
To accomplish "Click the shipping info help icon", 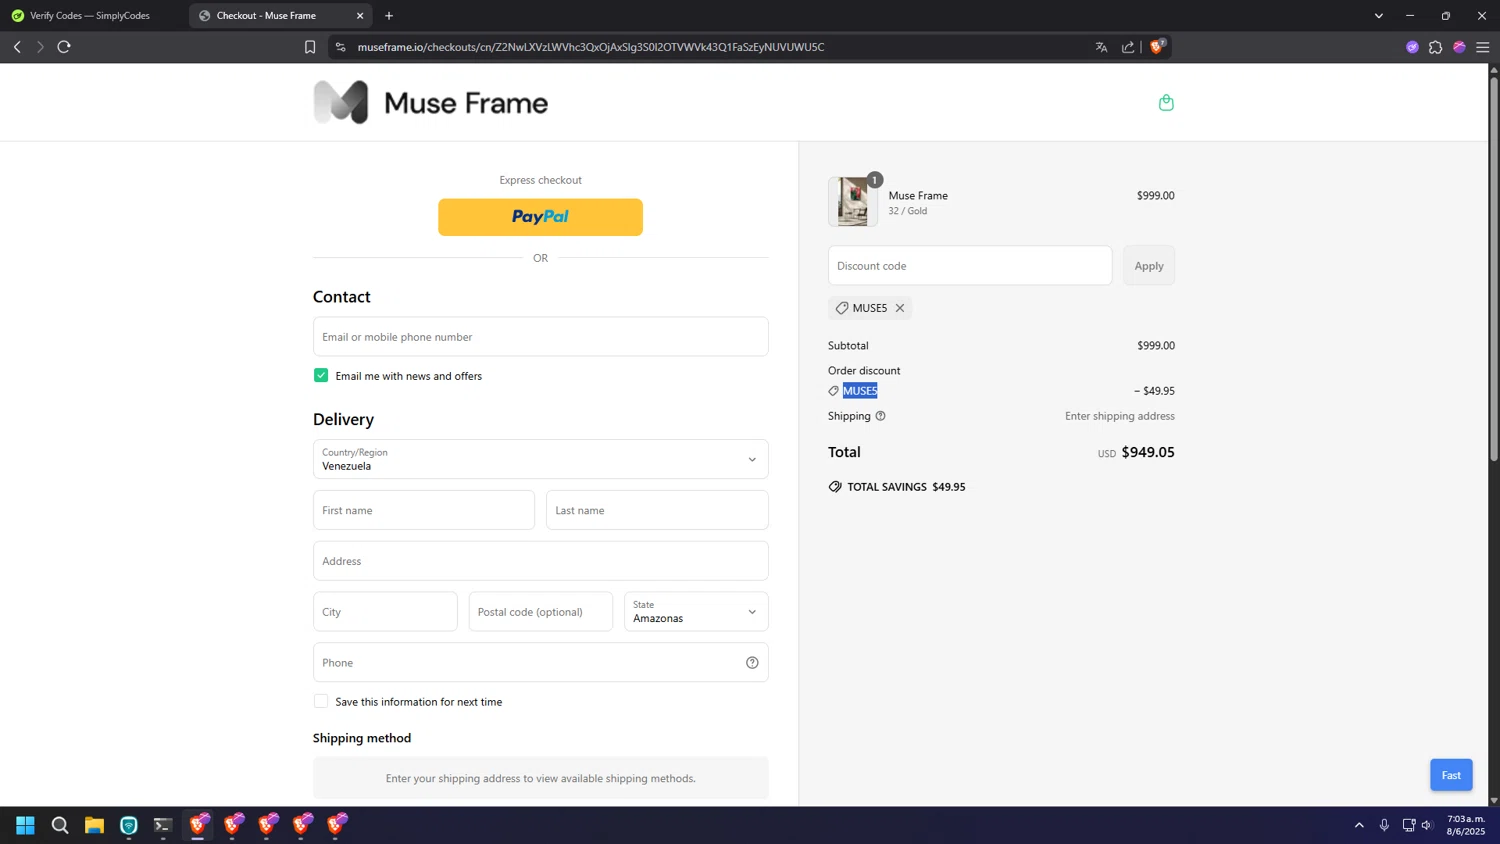I will 880,416.
